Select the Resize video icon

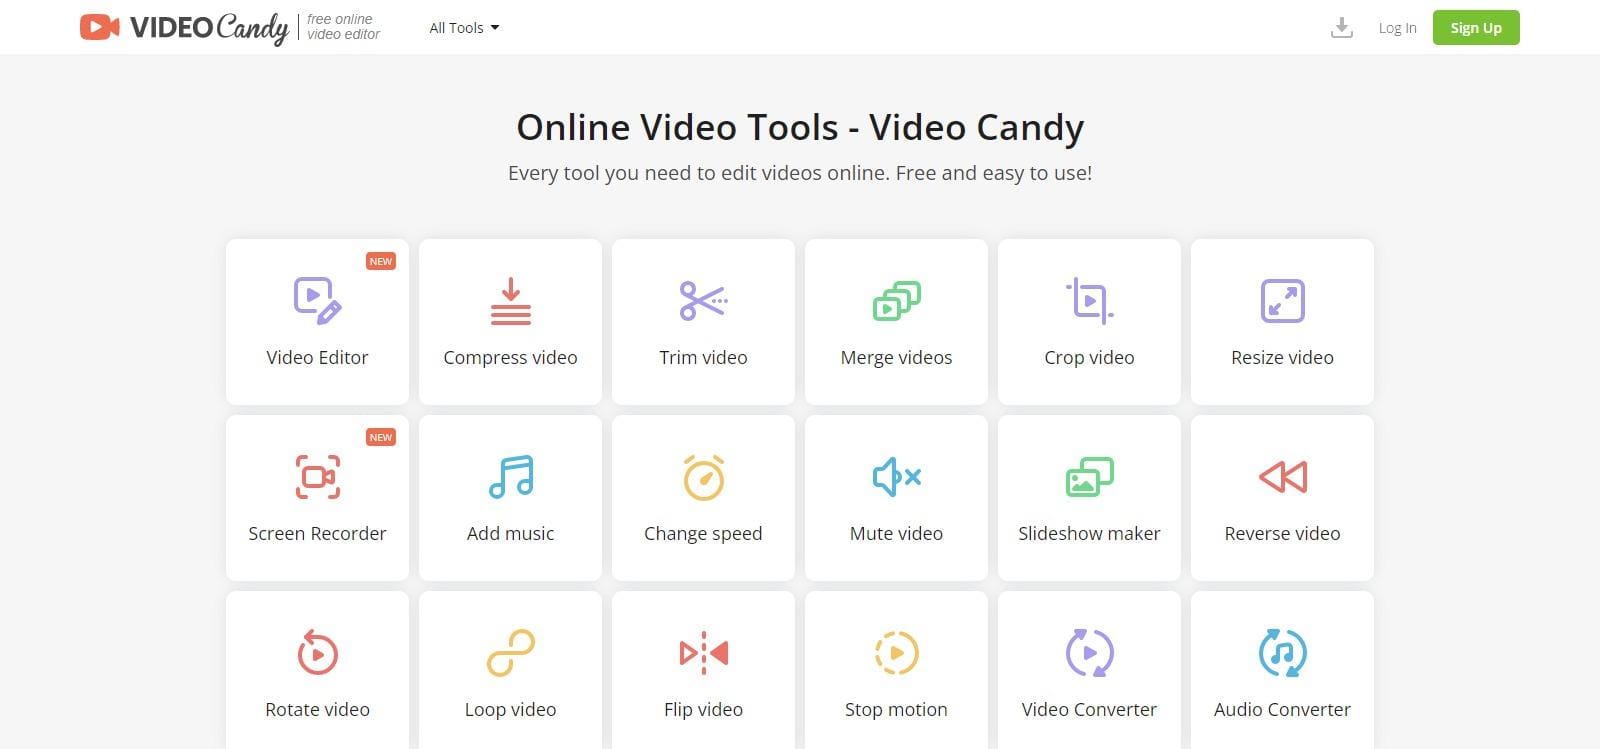click(x=1282, y=301)
